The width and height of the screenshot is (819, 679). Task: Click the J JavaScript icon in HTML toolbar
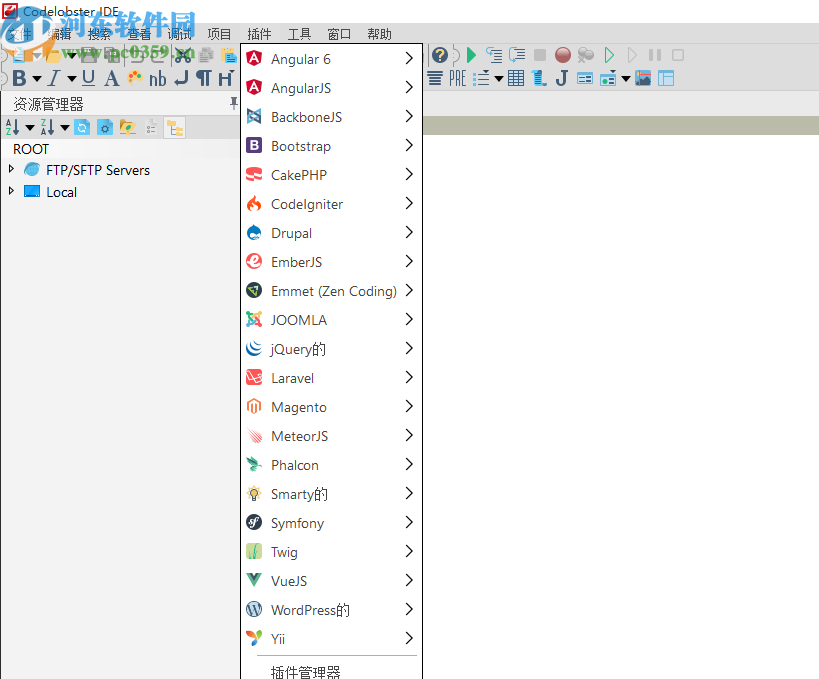click(x=562, y=77)
